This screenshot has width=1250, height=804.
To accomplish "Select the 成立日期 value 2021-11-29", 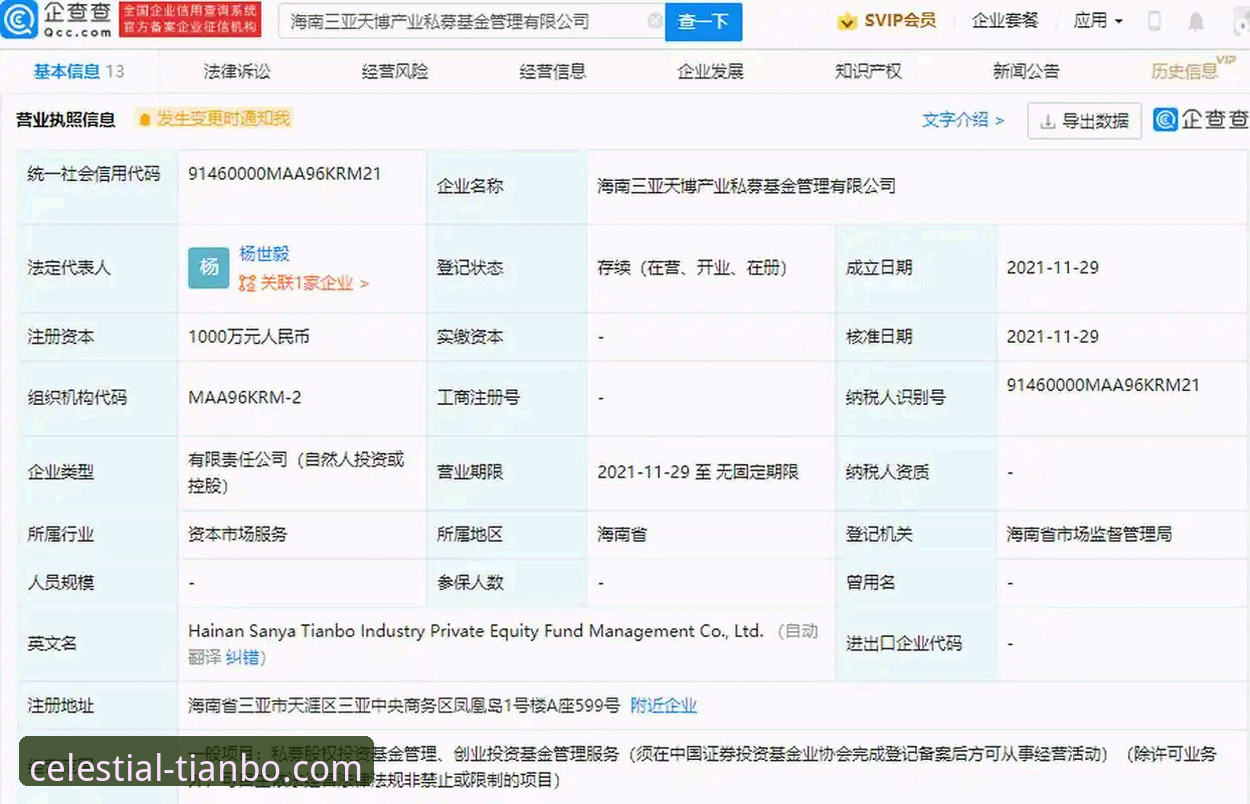I will click(1053, 267).
